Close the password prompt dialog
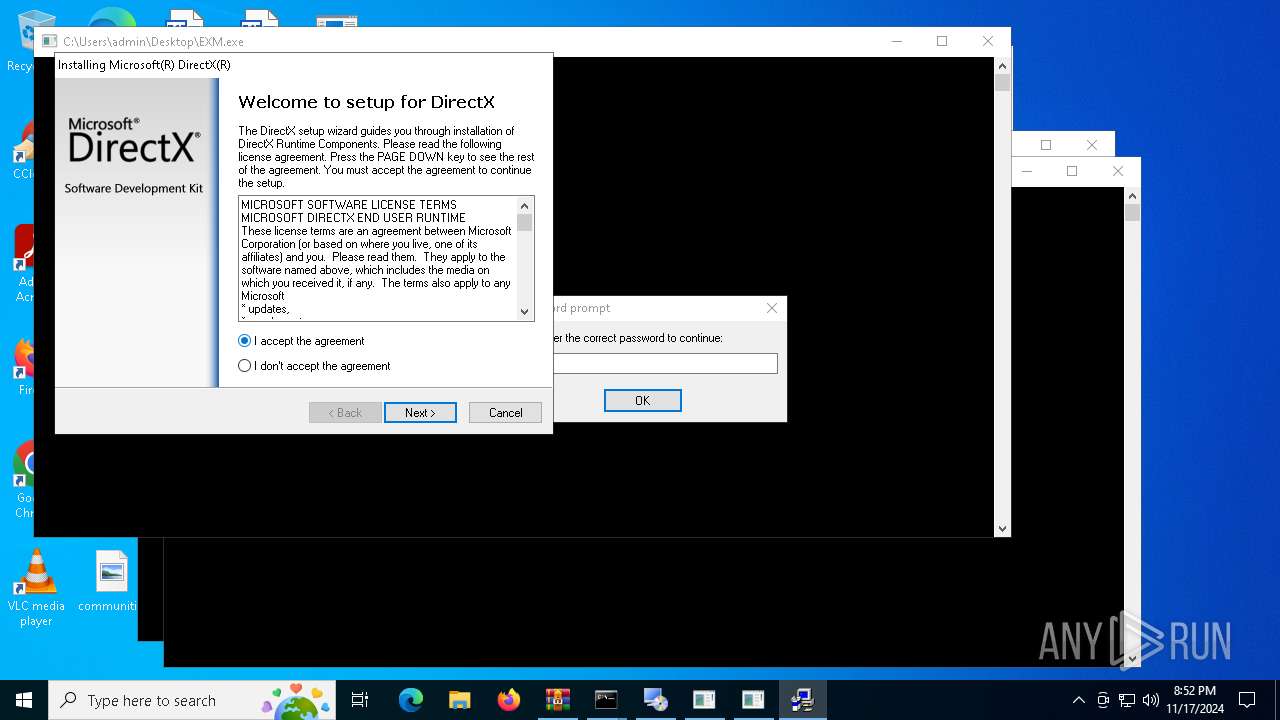 [x=771, y=308]
